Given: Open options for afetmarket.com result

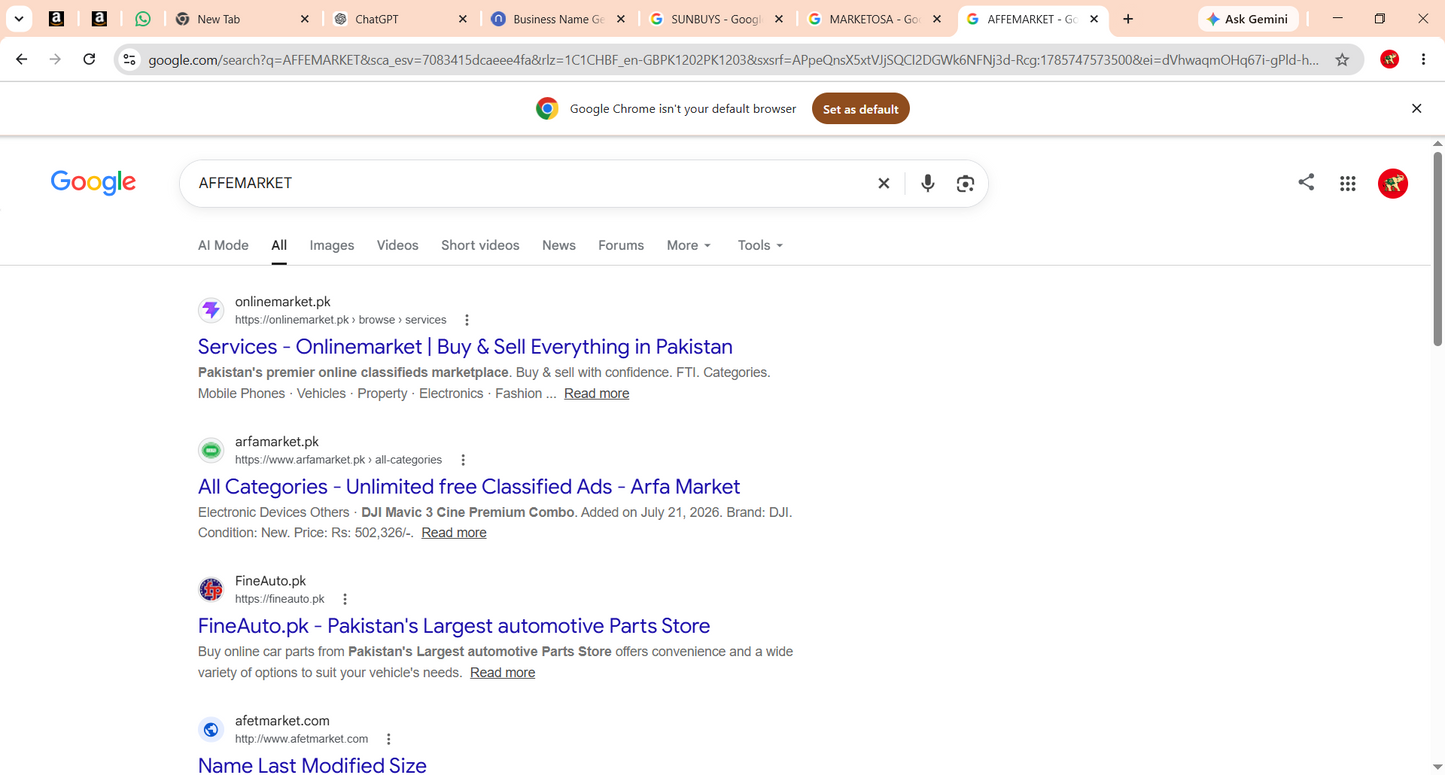Looking at the screenshot, I should pos(389,739).
